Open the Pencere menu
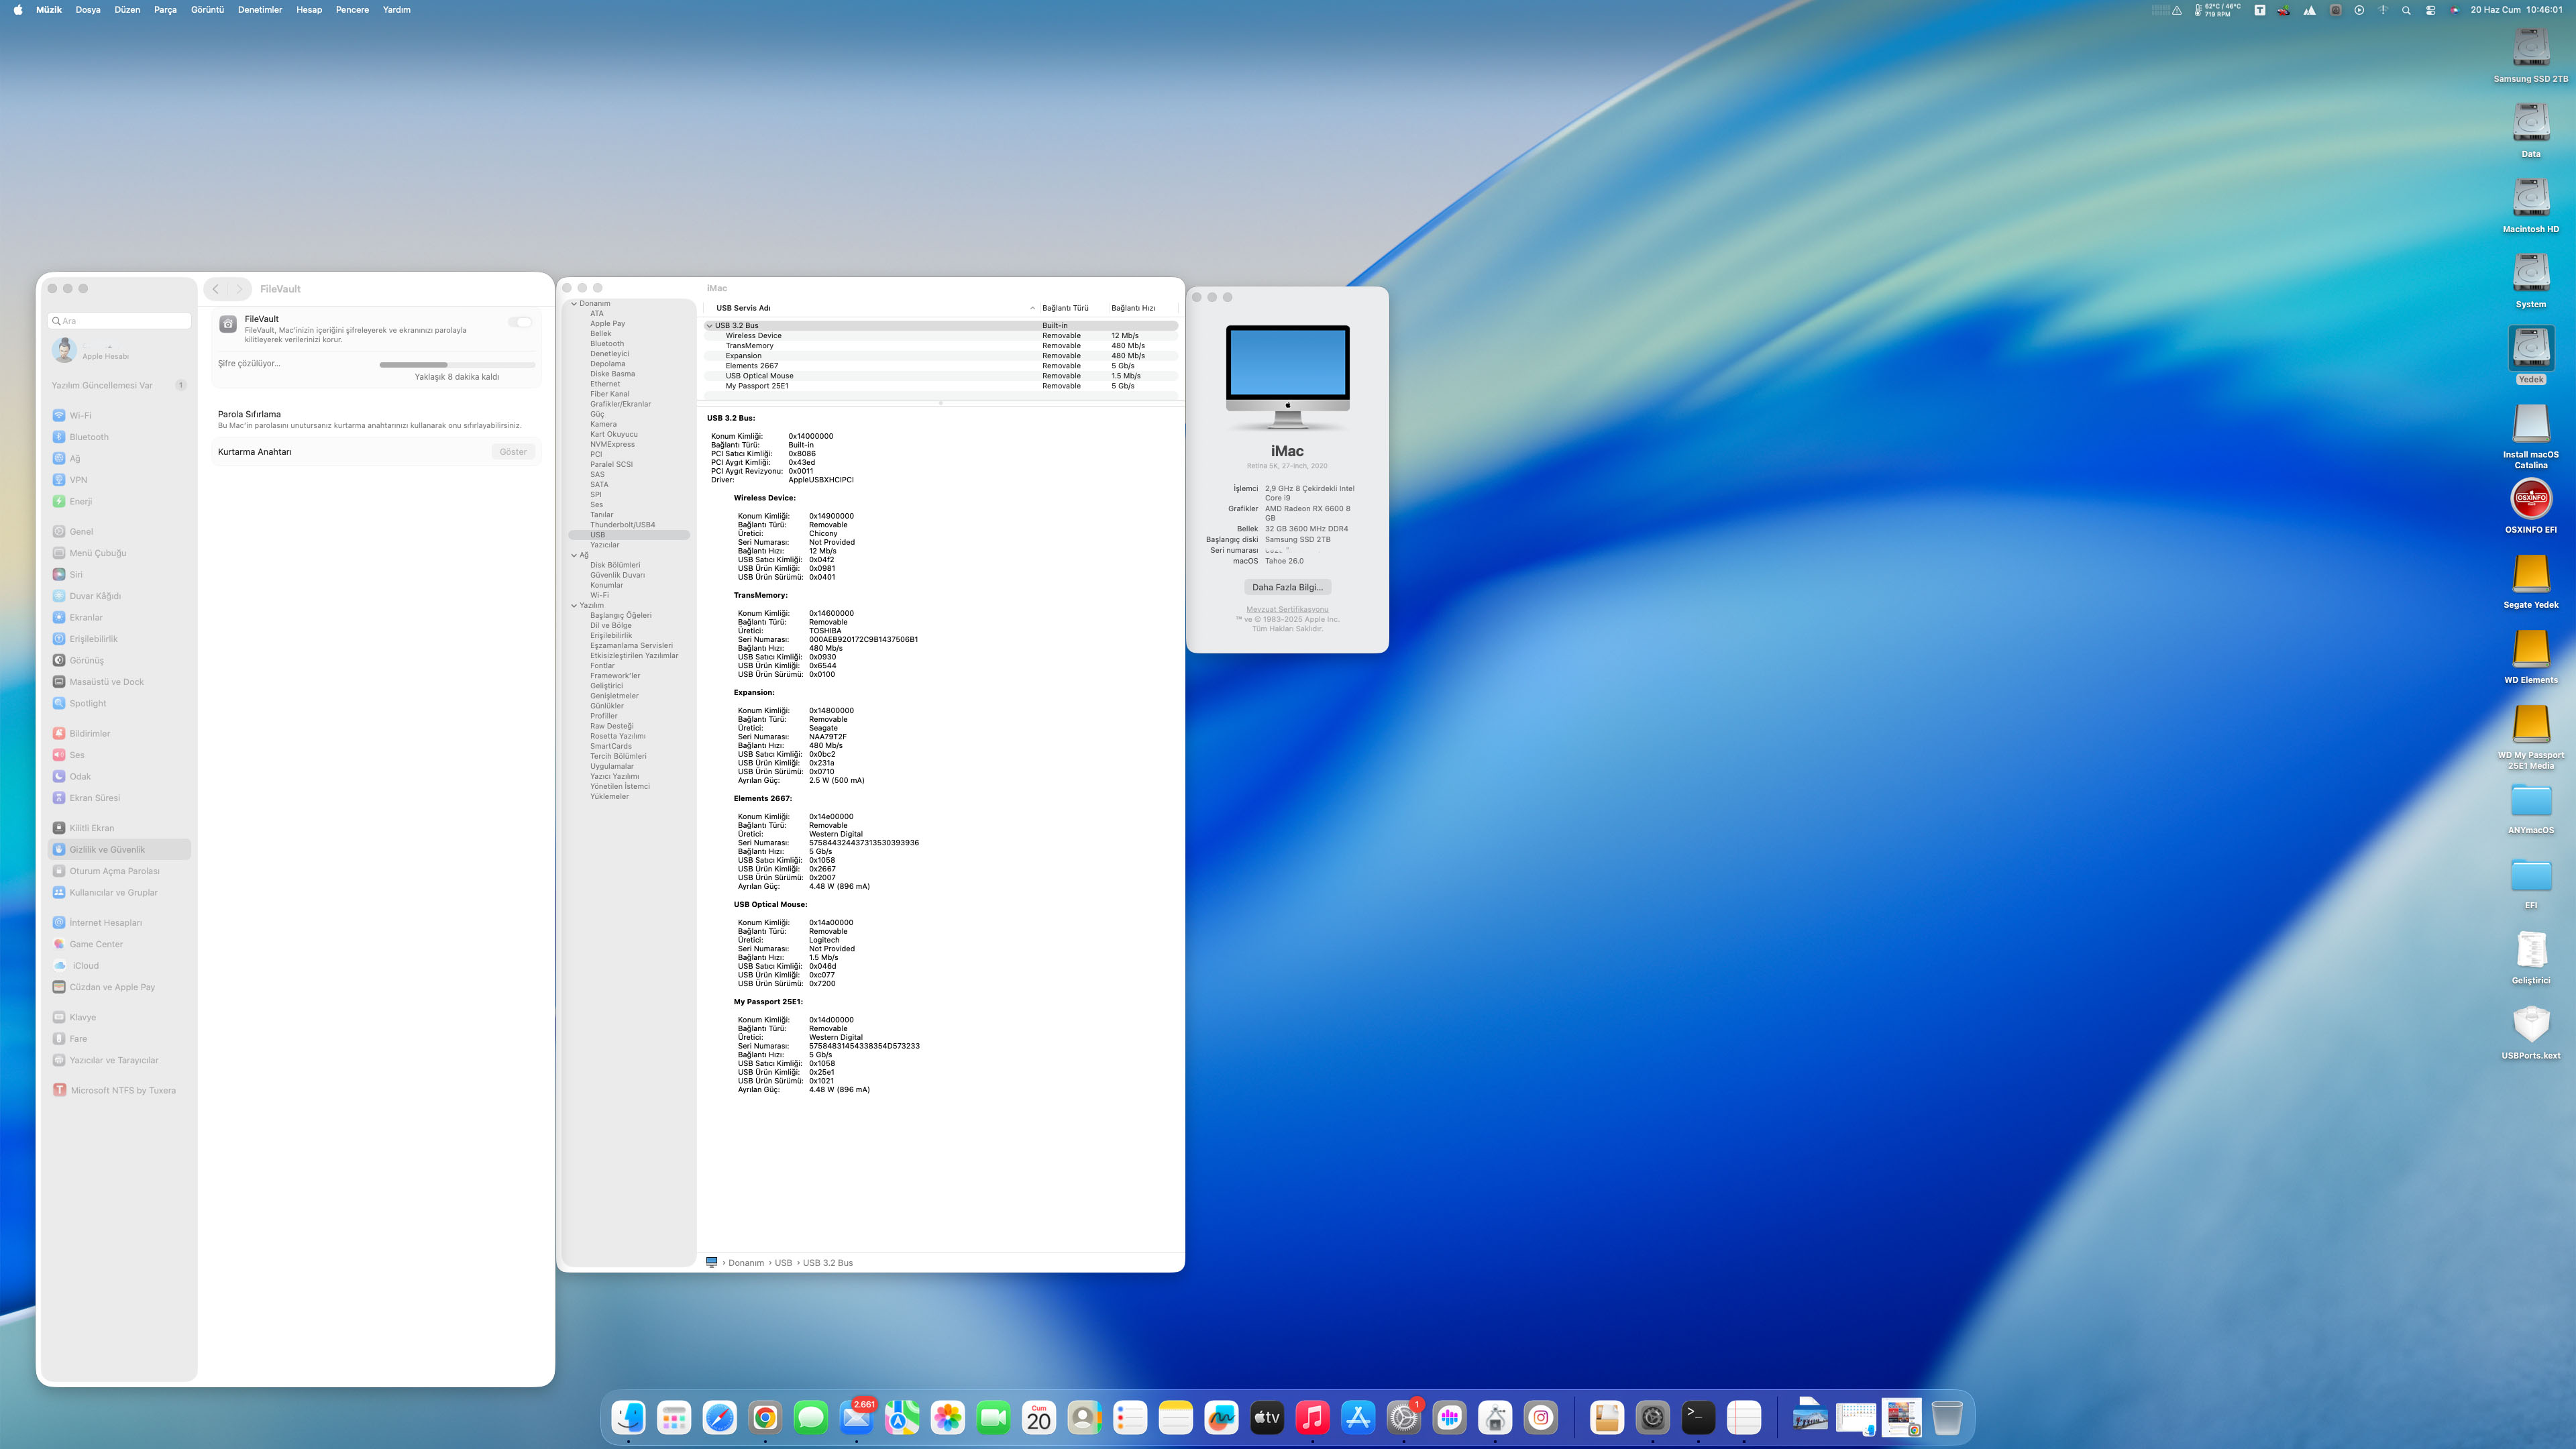This screenshot has height=1449, width=2576. 352,10
